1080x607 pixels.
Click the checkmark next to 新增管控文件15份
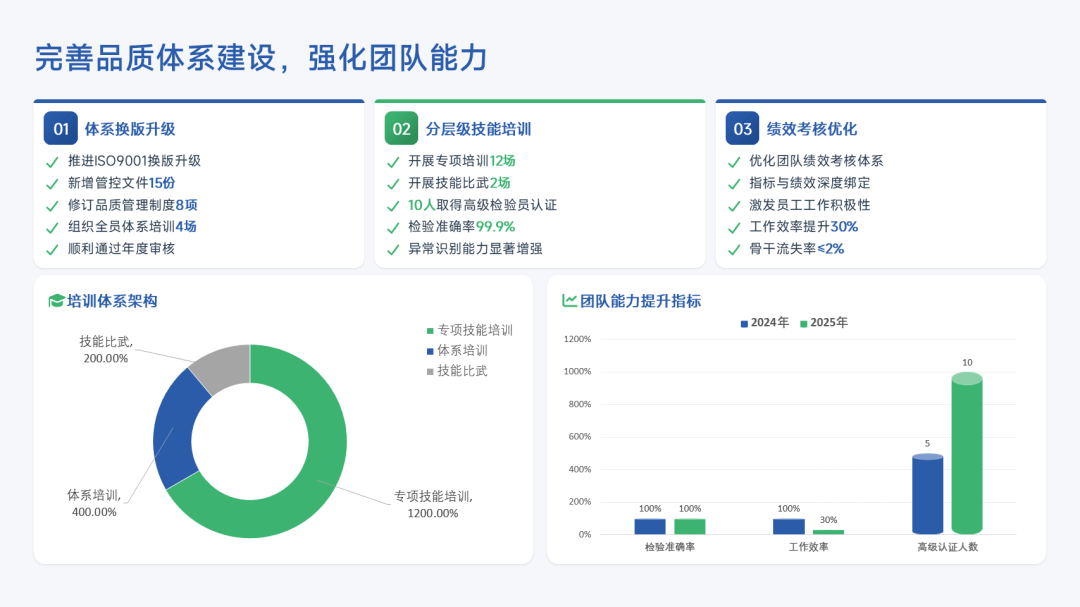[x=53, y=183]
